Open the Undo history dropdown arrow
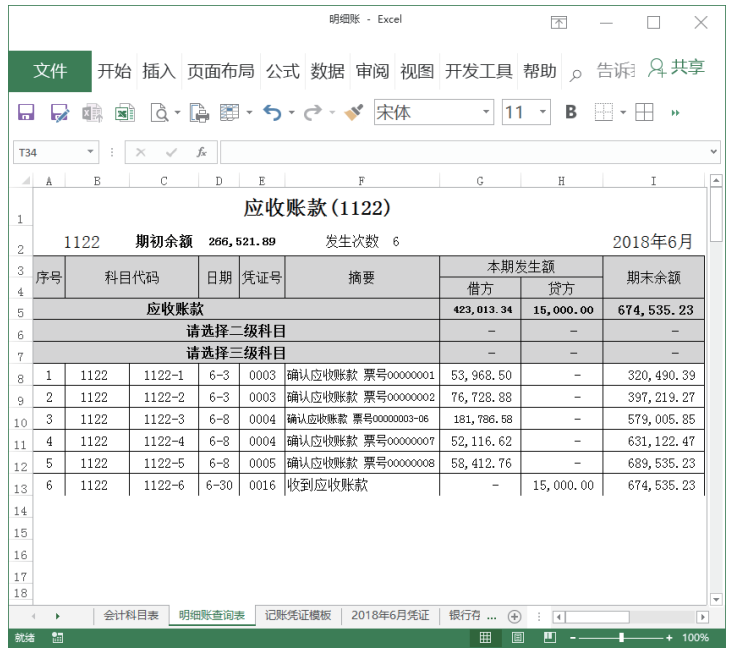The height and width of the screenshot is (654, 734). point(292,112)
